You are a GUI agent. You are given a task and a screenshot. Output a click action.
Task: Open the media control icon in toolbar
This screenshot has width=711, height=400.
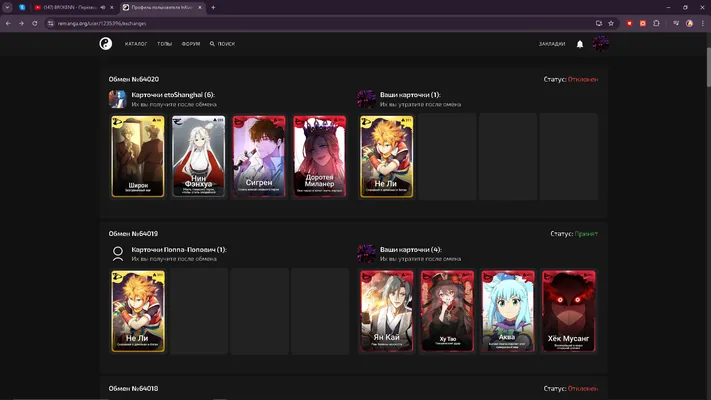pos(676,23)
